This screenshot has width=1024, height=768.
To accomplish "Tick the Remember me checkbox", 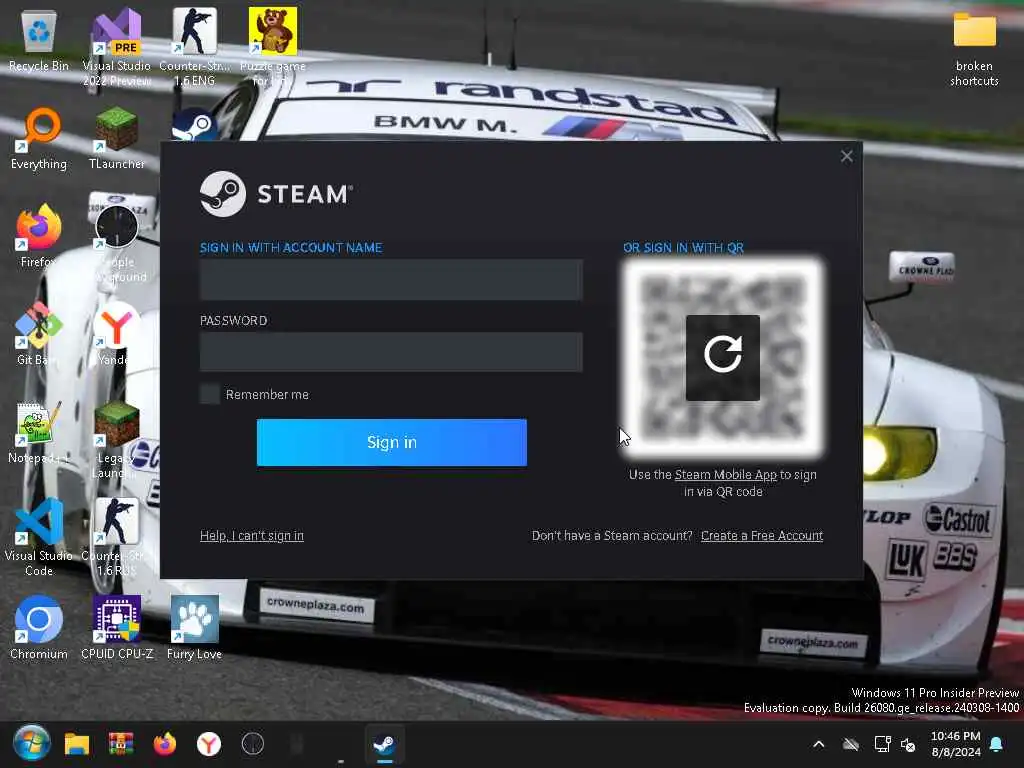I will [x=210, y=394].
